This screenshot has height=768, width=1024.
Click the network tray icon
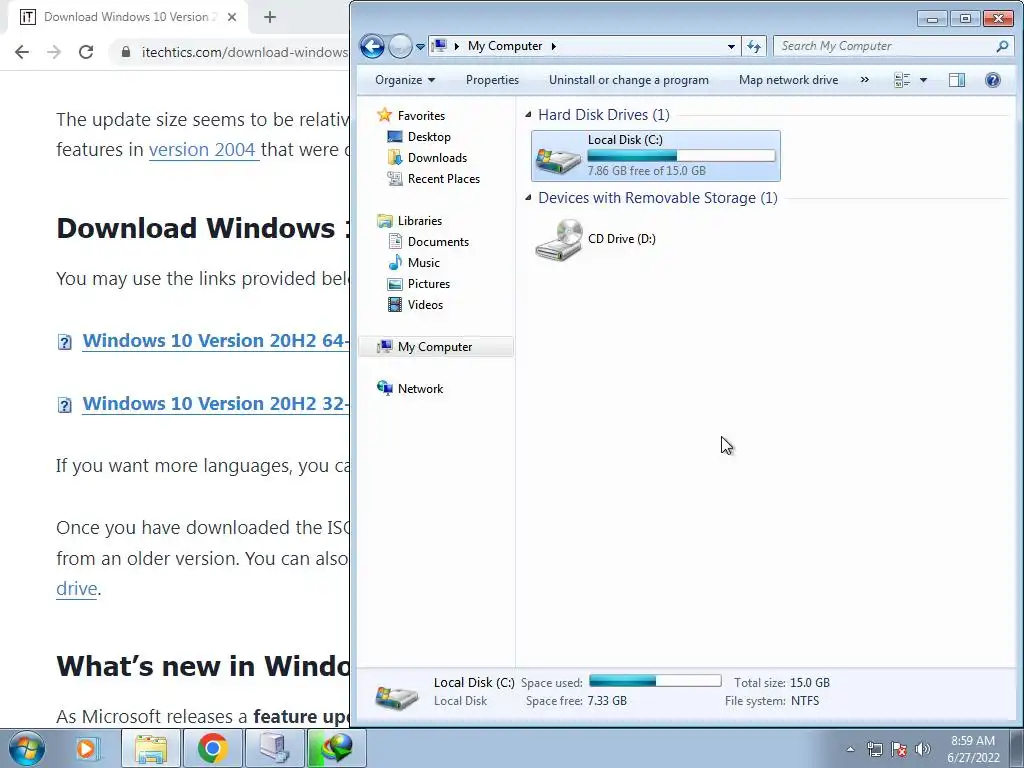pos(874,749)
